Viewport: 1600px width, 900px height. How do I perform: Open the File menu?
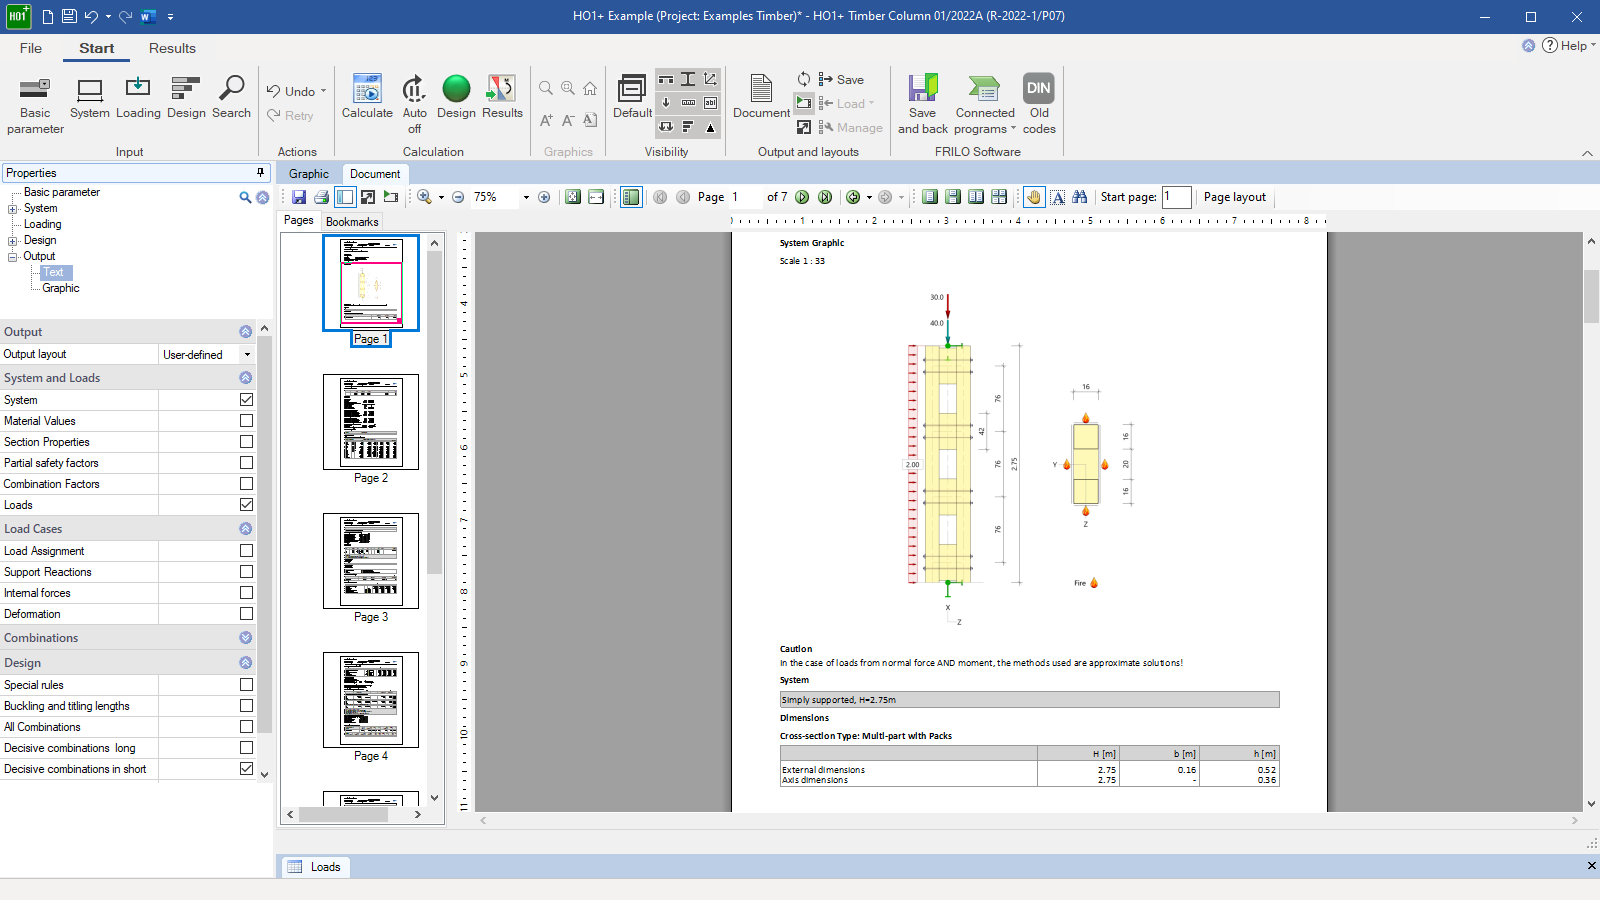(31, 48)
